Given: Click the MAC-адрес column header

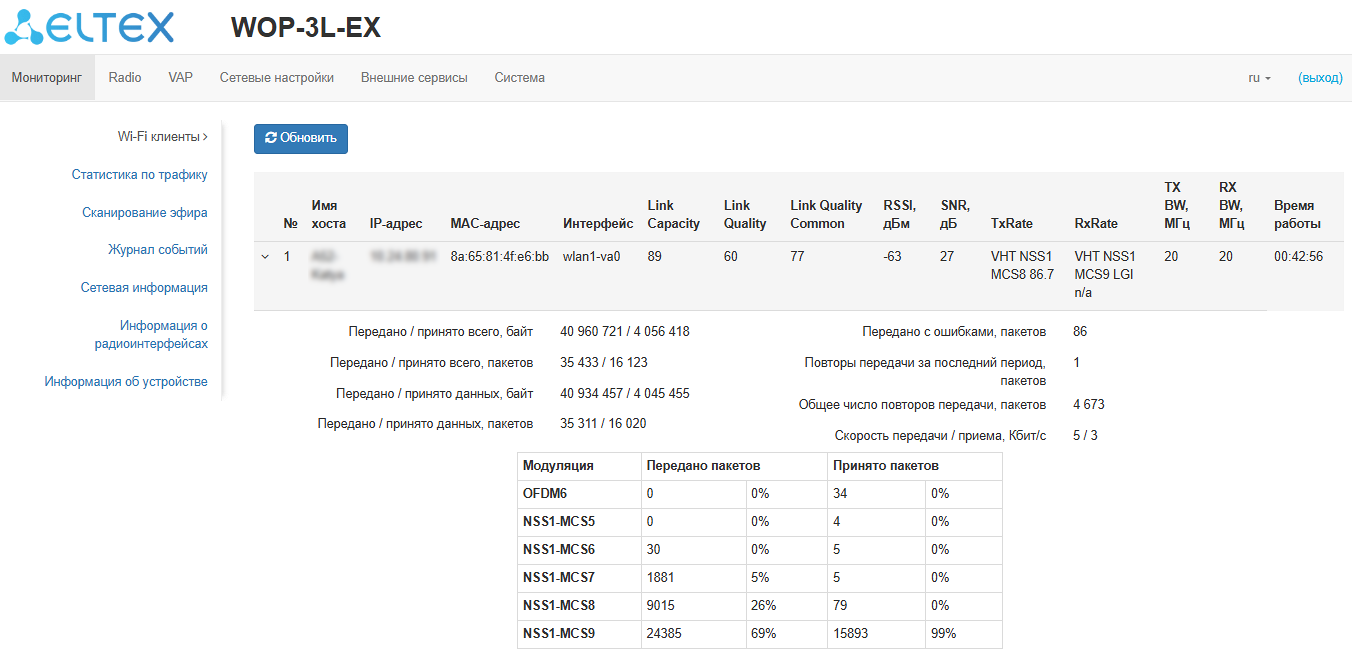Looking at the screenshot, I should click(x=485, y=224).
